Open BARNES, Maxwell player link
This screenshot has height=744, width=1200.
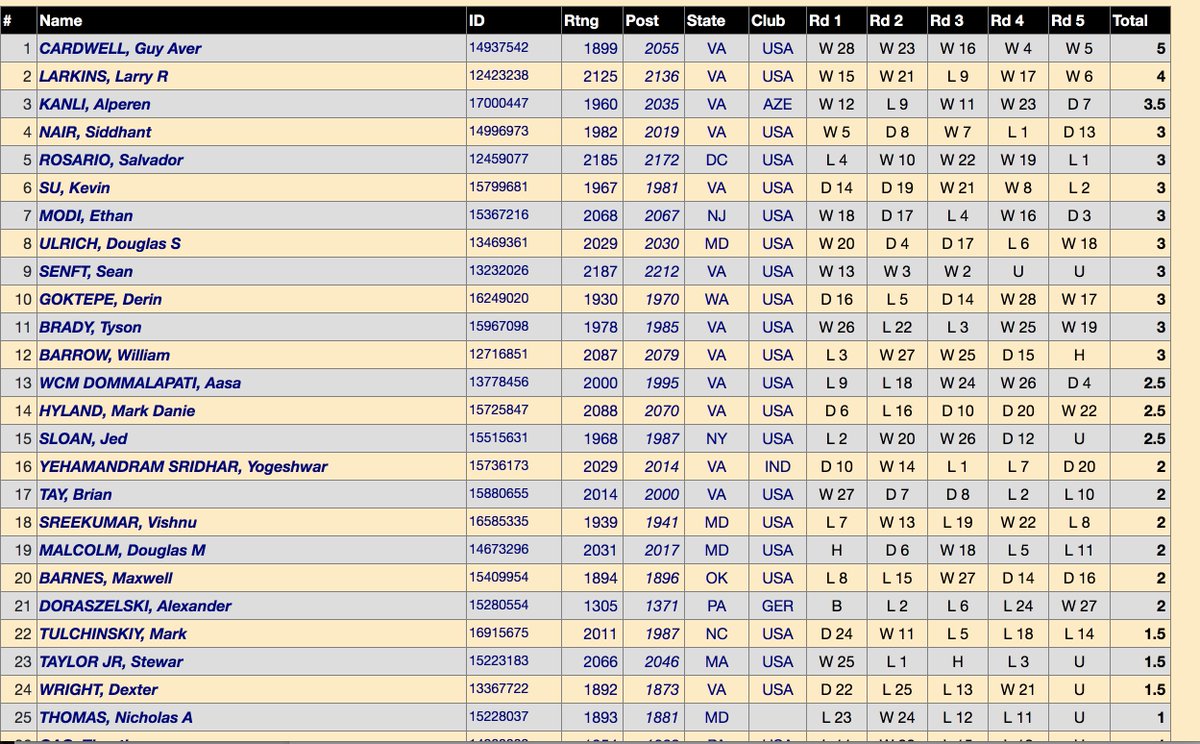click(x=102, y=577)
